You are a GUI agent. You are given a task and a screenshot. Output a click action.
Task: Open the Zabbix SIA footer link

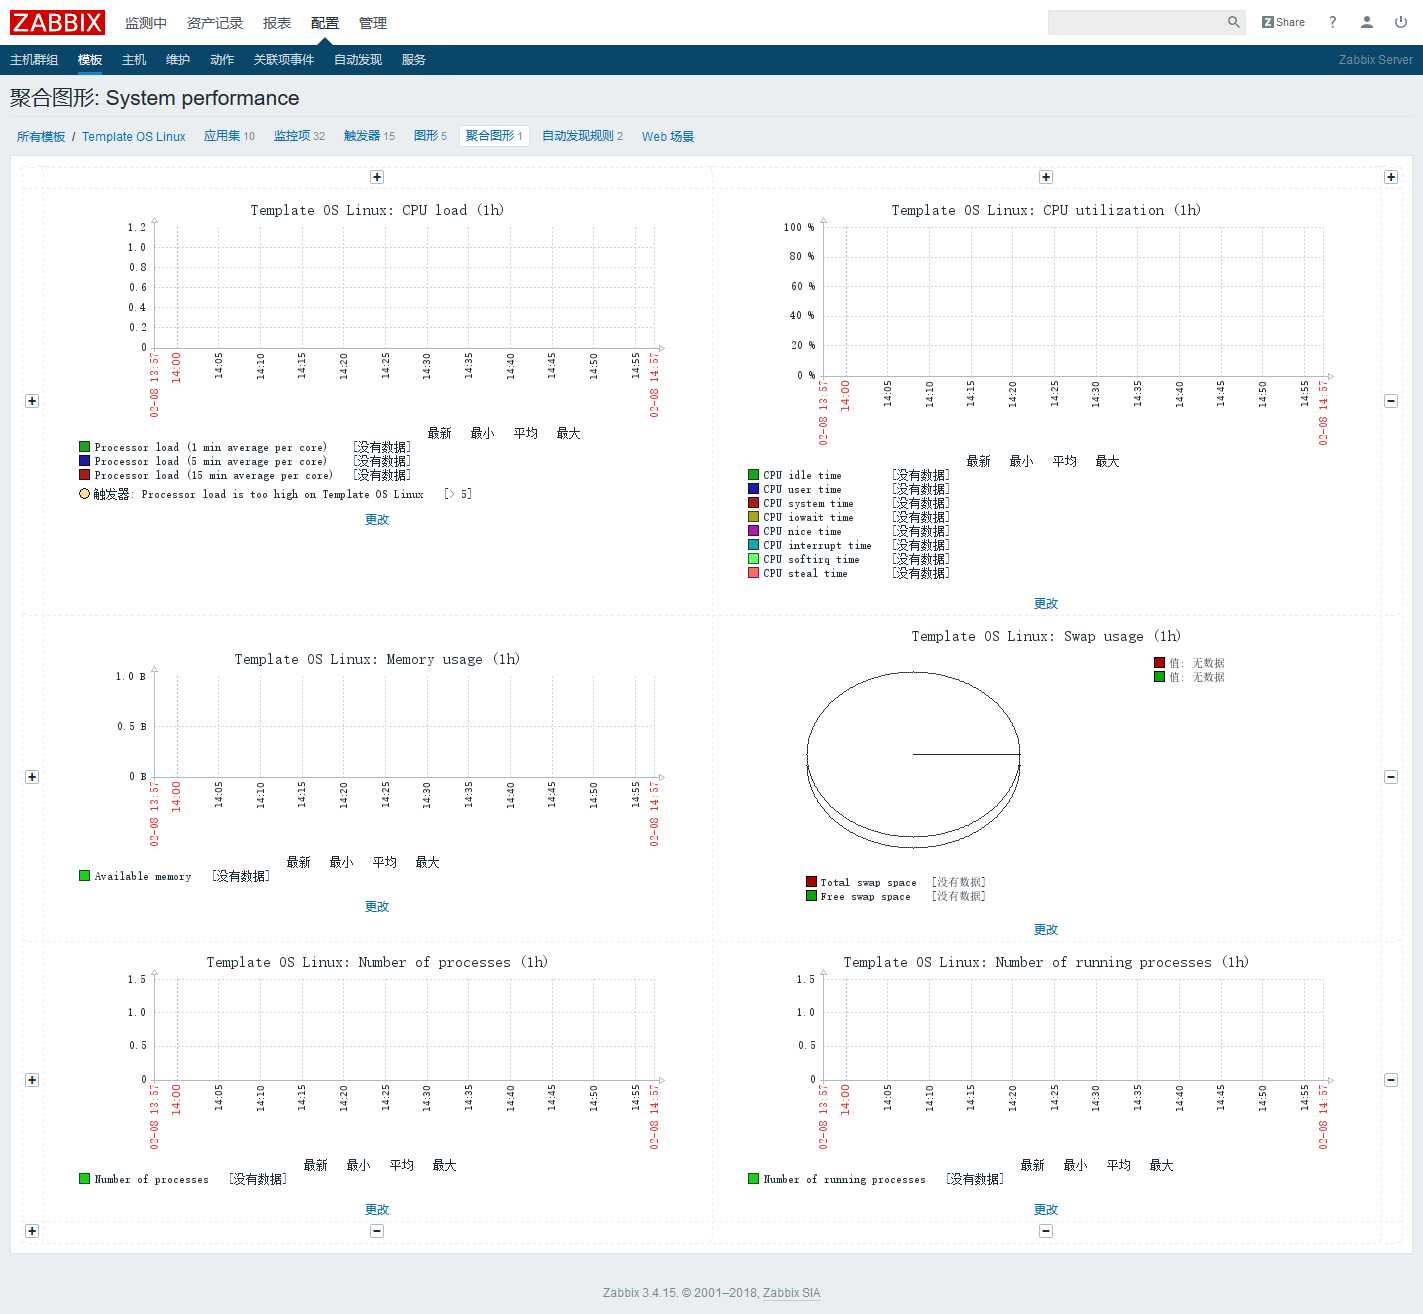click(x=791, y=1293)
